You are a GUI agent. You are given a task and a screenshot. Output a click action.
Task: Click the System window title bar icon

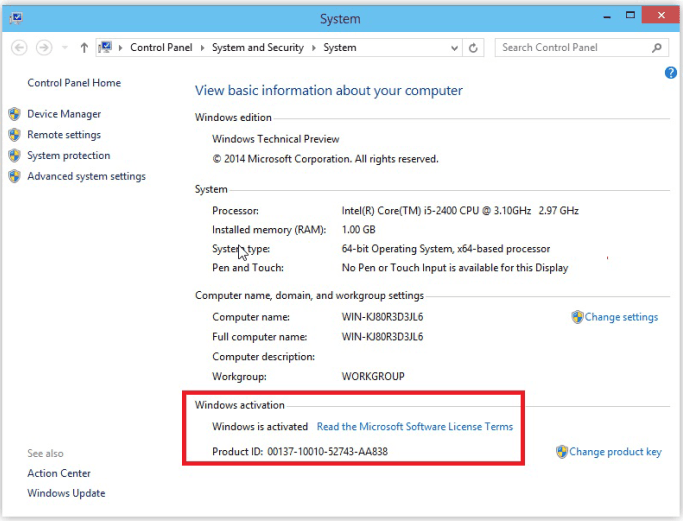click(x=16, y=18)
